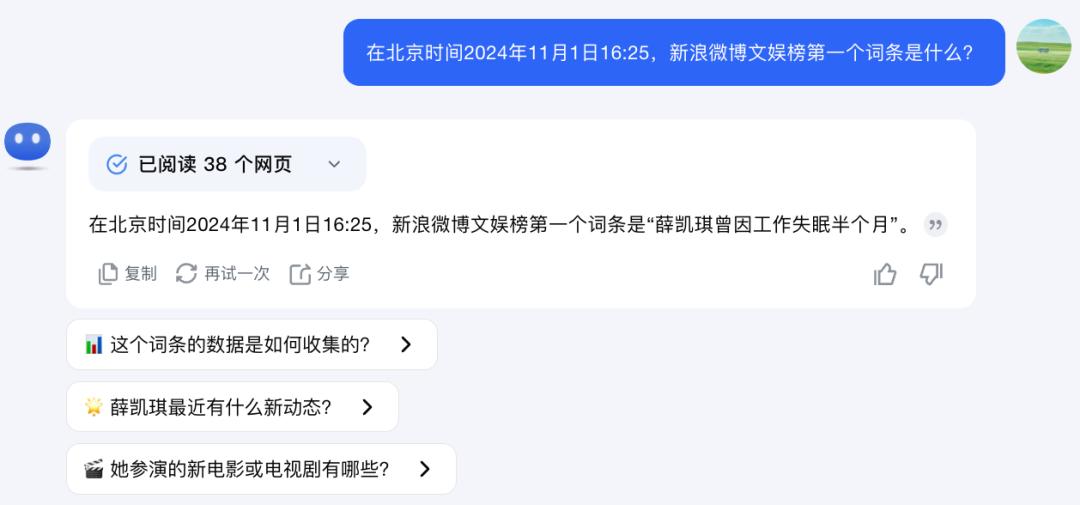The width and height of the screenshot is (1080, 505).
Task: Click the blue user question bubble
Action: [x=673, y=52]
